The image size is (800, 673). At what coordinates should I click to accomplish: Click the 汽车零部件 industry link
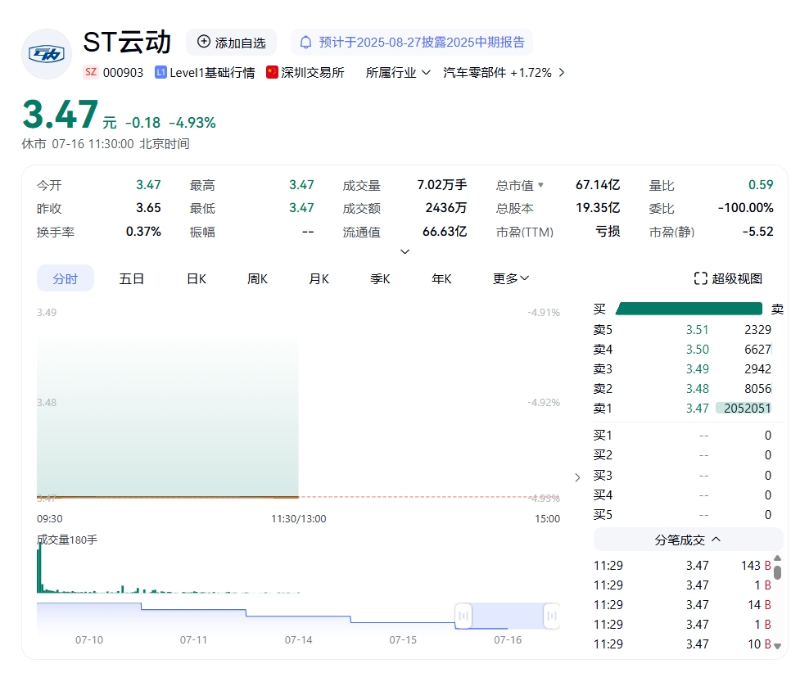click(x=474, y=73)
